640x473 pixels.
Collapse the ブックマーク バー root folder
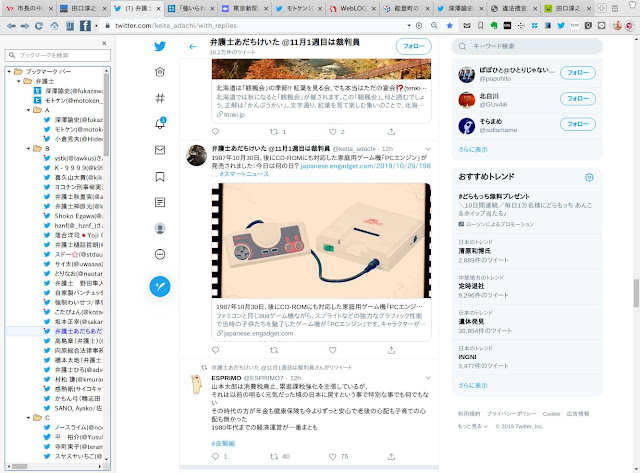(x=9, y=71)
